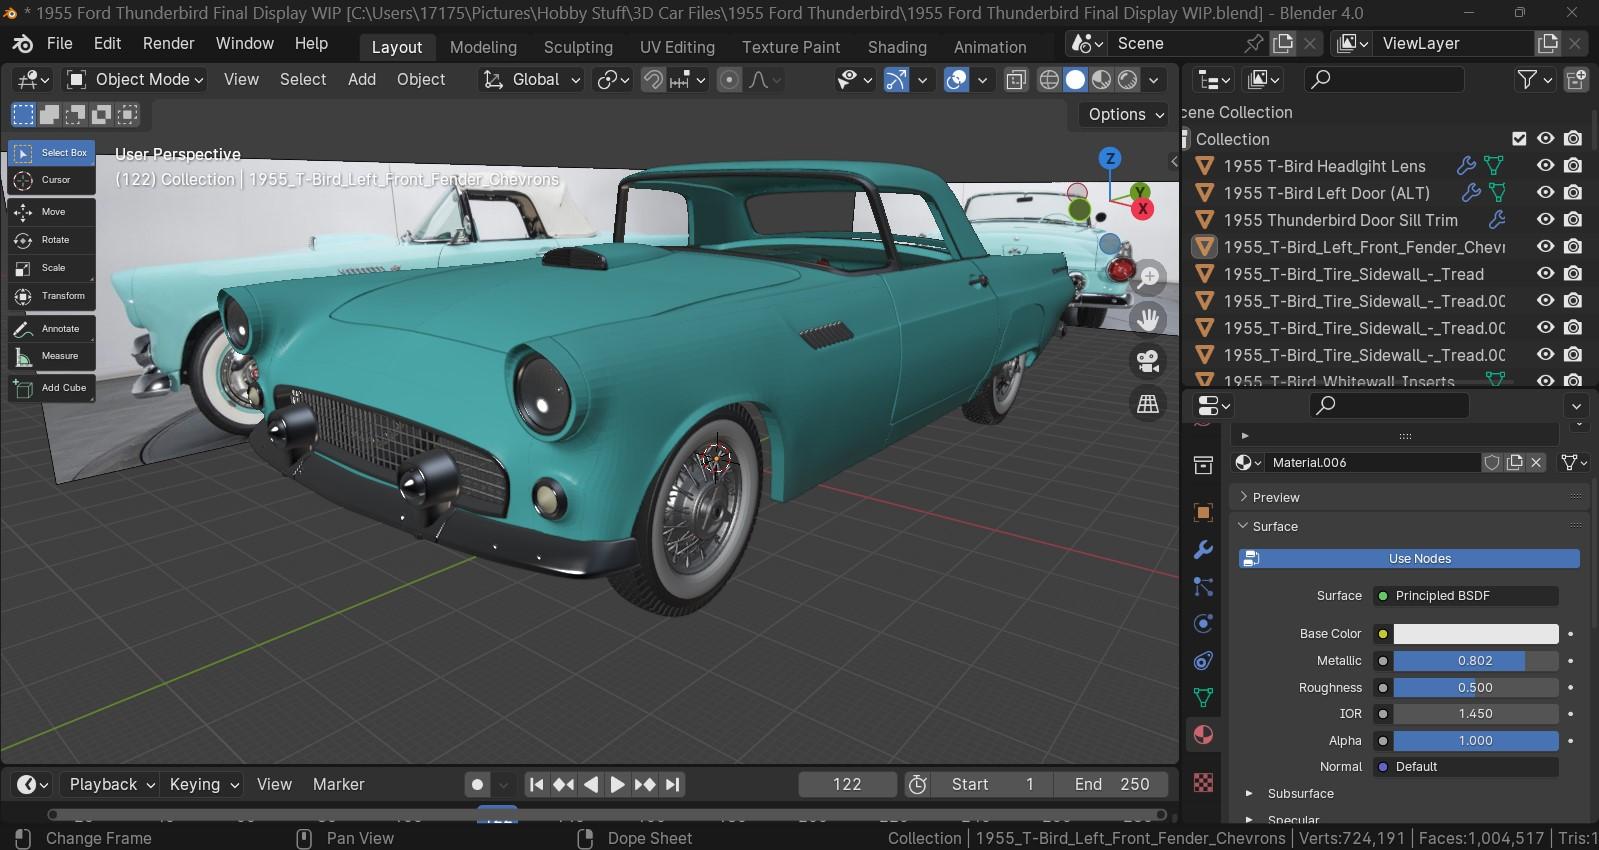Open Object Data properties tab

coord(1204,697)
